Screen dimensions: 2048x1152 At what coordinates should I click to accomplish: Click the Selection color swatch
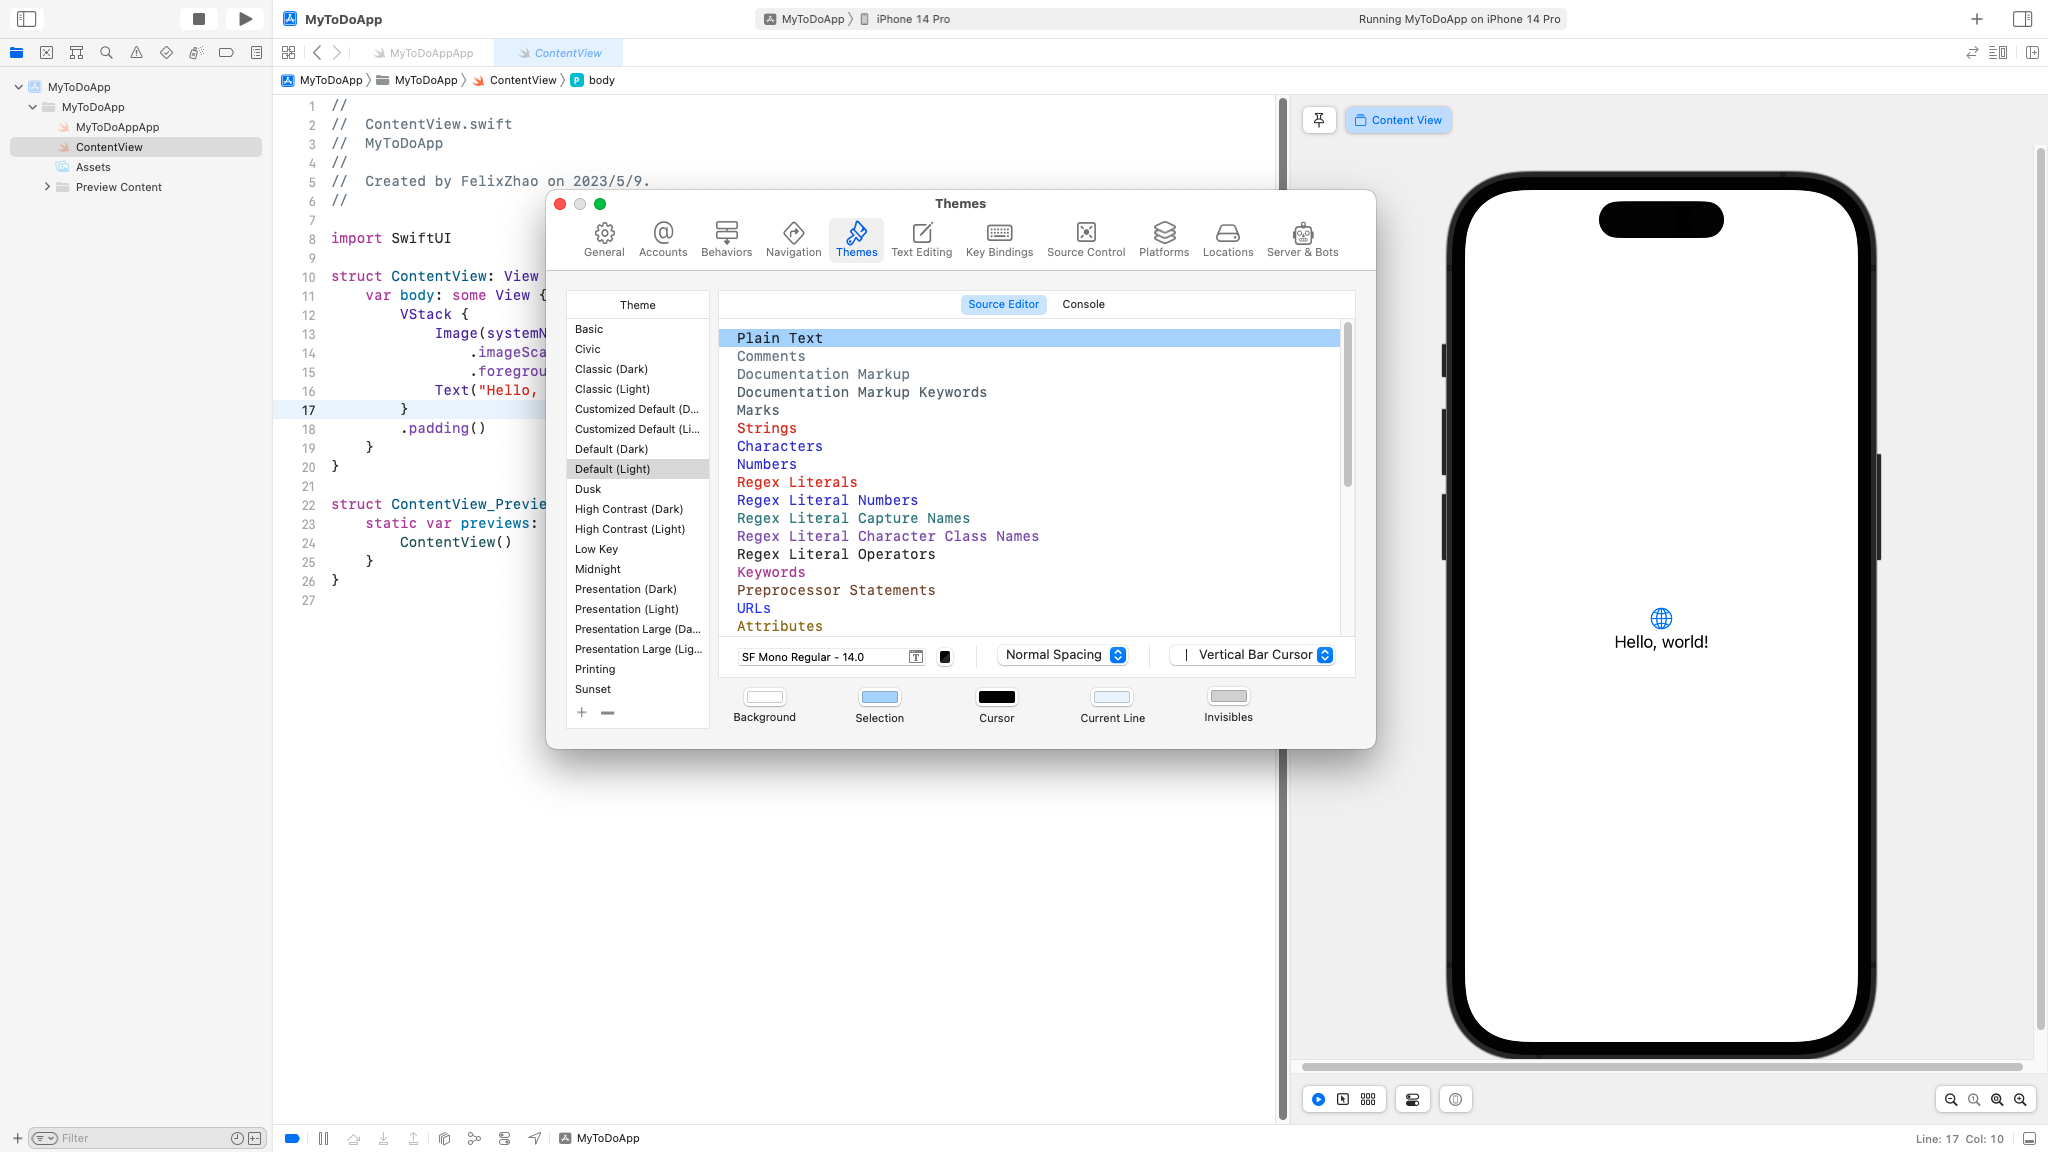879,697
